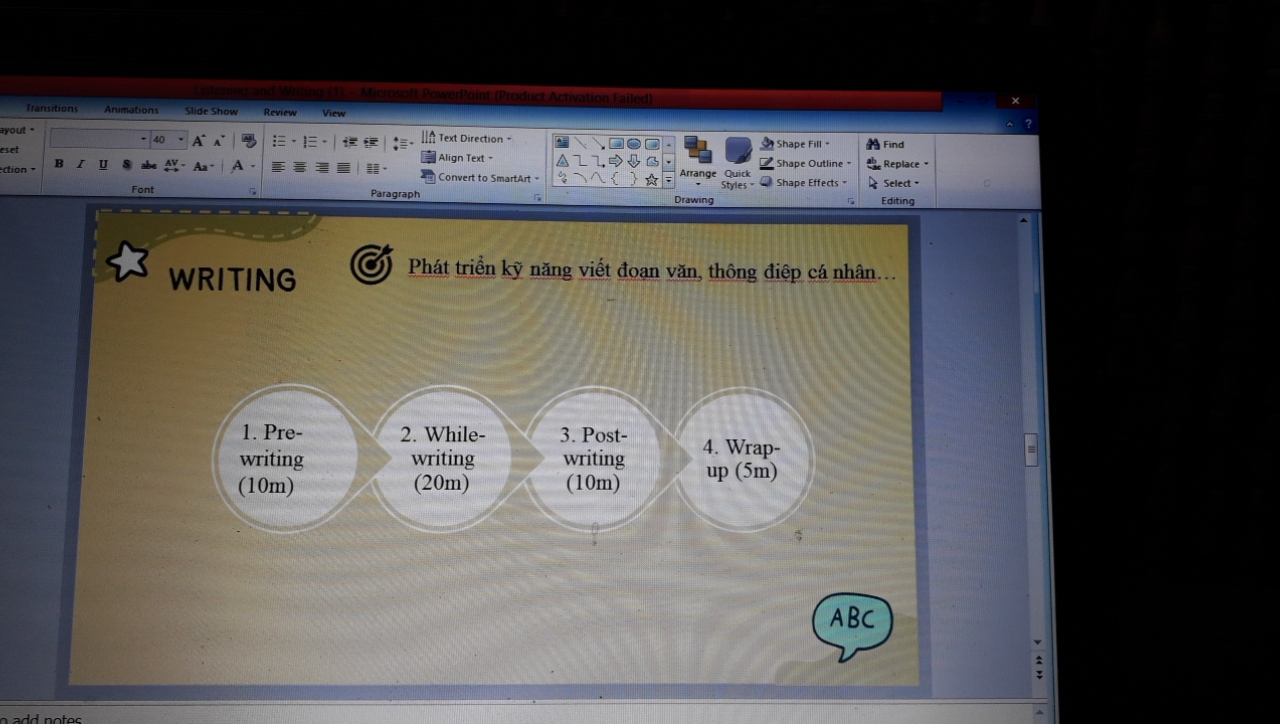Pick the oval shape from gallery

coord(633,143)
